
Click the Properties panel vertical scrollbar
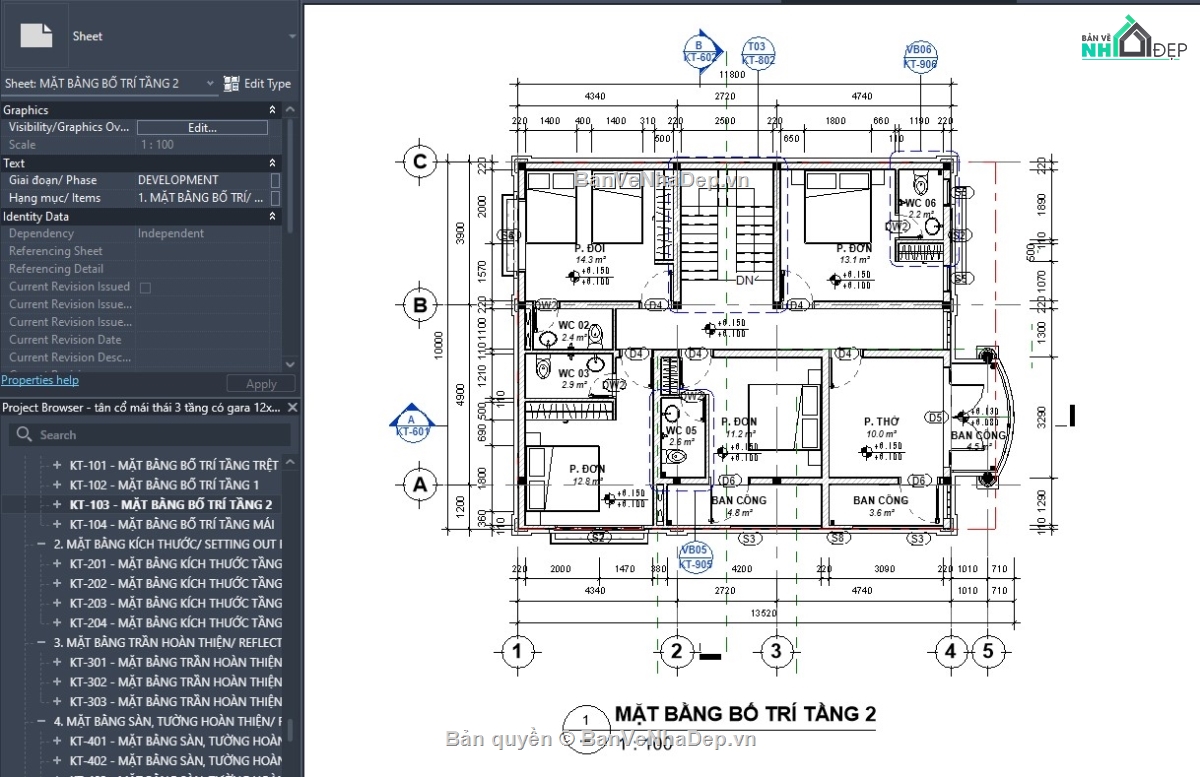[x=291, y=175]
